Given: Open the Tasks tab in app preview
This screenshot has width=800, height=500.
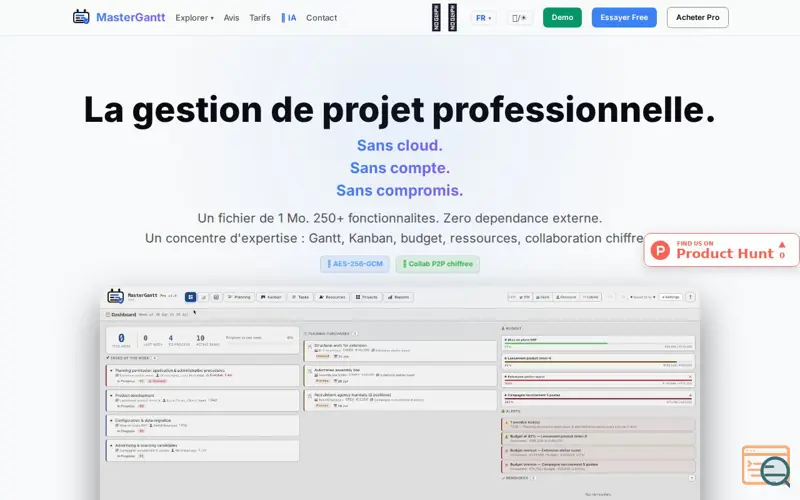Looking at the screenshot, I should pyautogui.click(x=301, y=297).
